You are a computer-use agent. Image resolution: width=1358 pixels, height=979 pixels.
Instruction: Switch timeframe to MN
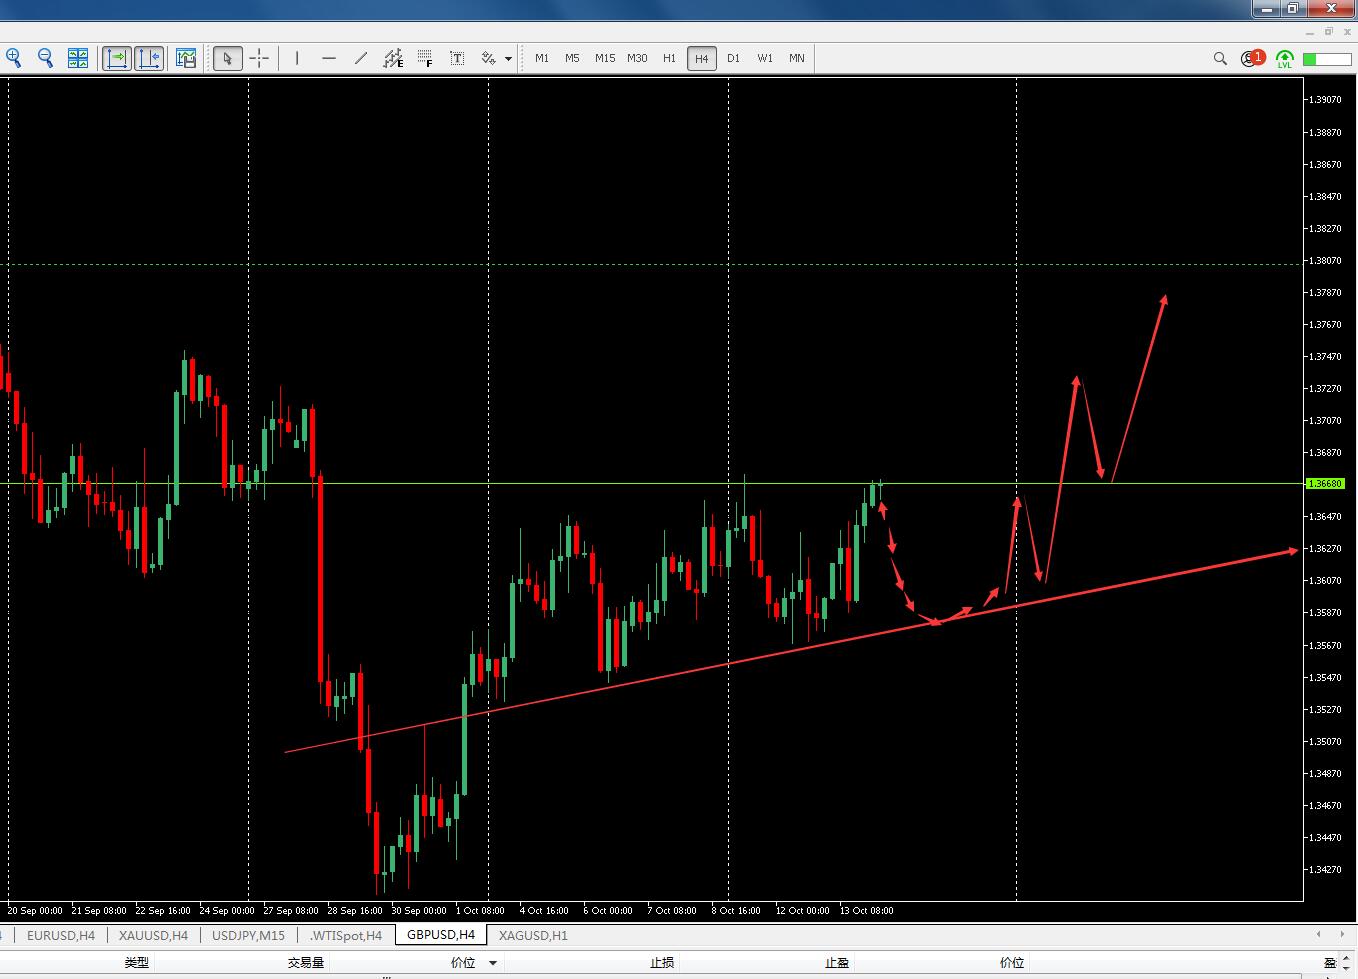coord(797,58)
